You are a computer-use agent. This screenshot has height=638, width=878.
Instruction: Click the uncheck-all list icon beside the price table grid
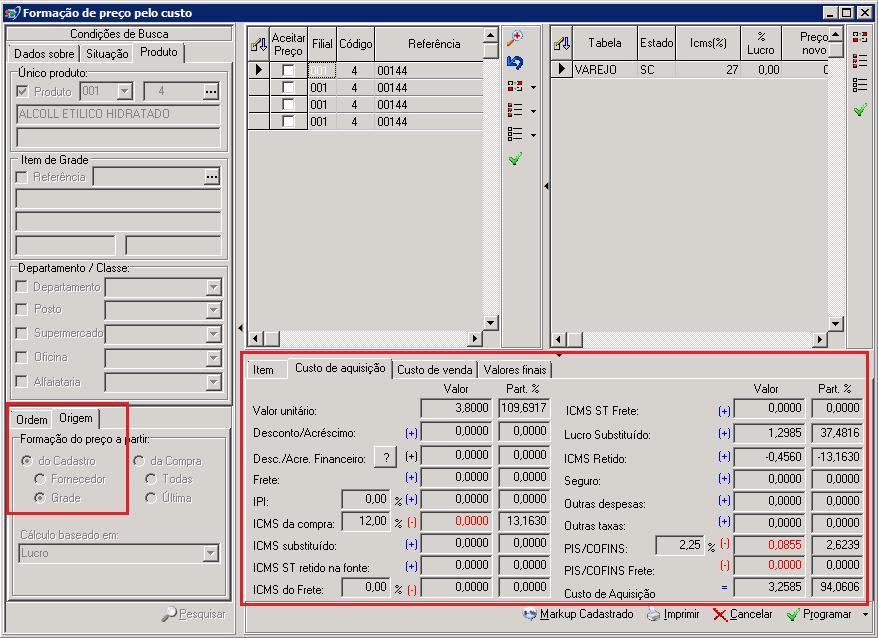point(860,85)
